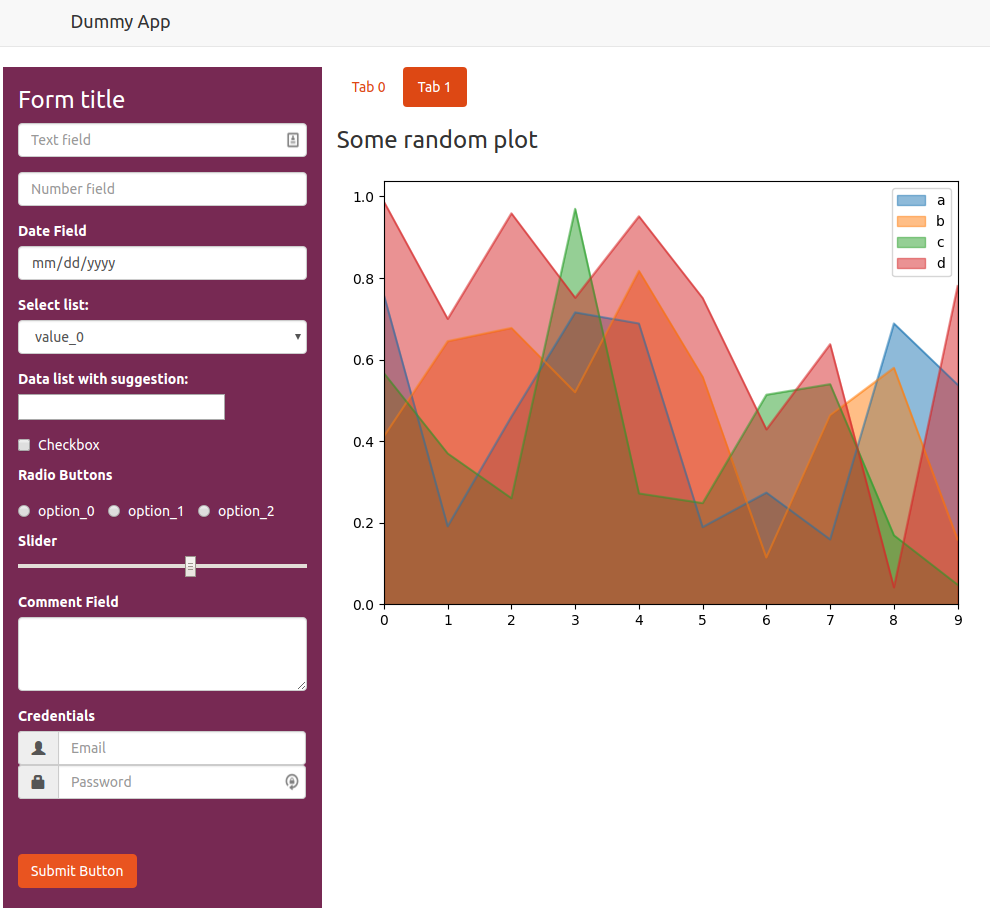Click the lock icon beside Password field
990x924 pixels.
pos(38,782)
